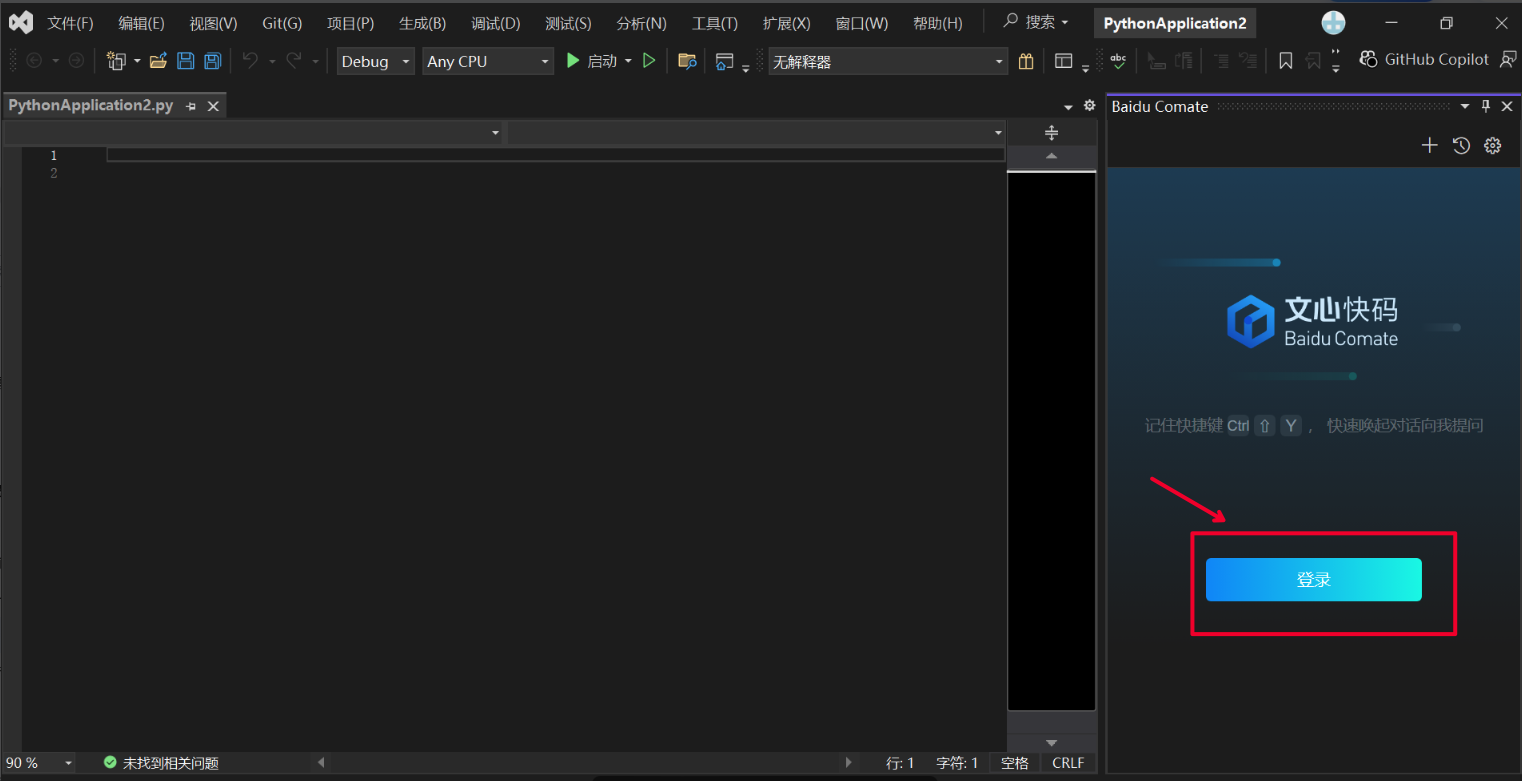Click the window layout toolbar icon

coord(1064,61)
